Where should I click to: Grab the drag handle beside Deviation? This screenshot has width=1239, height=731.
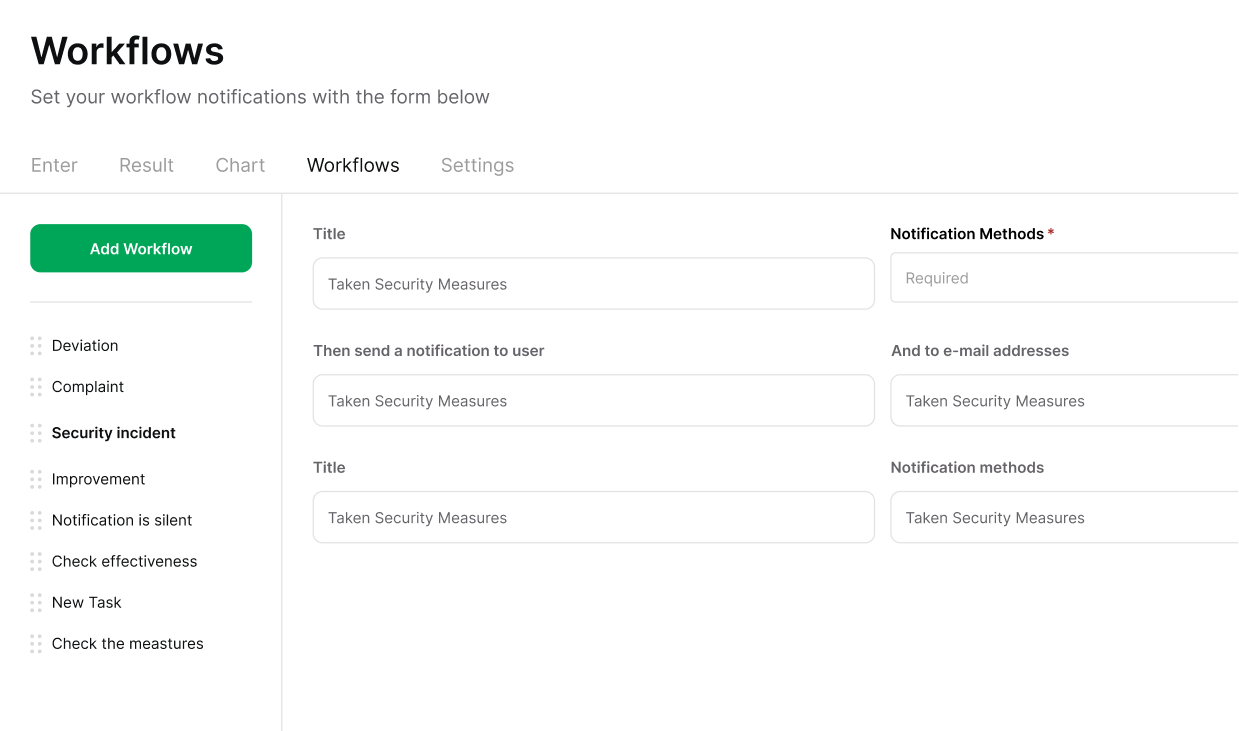coord(36,345)
